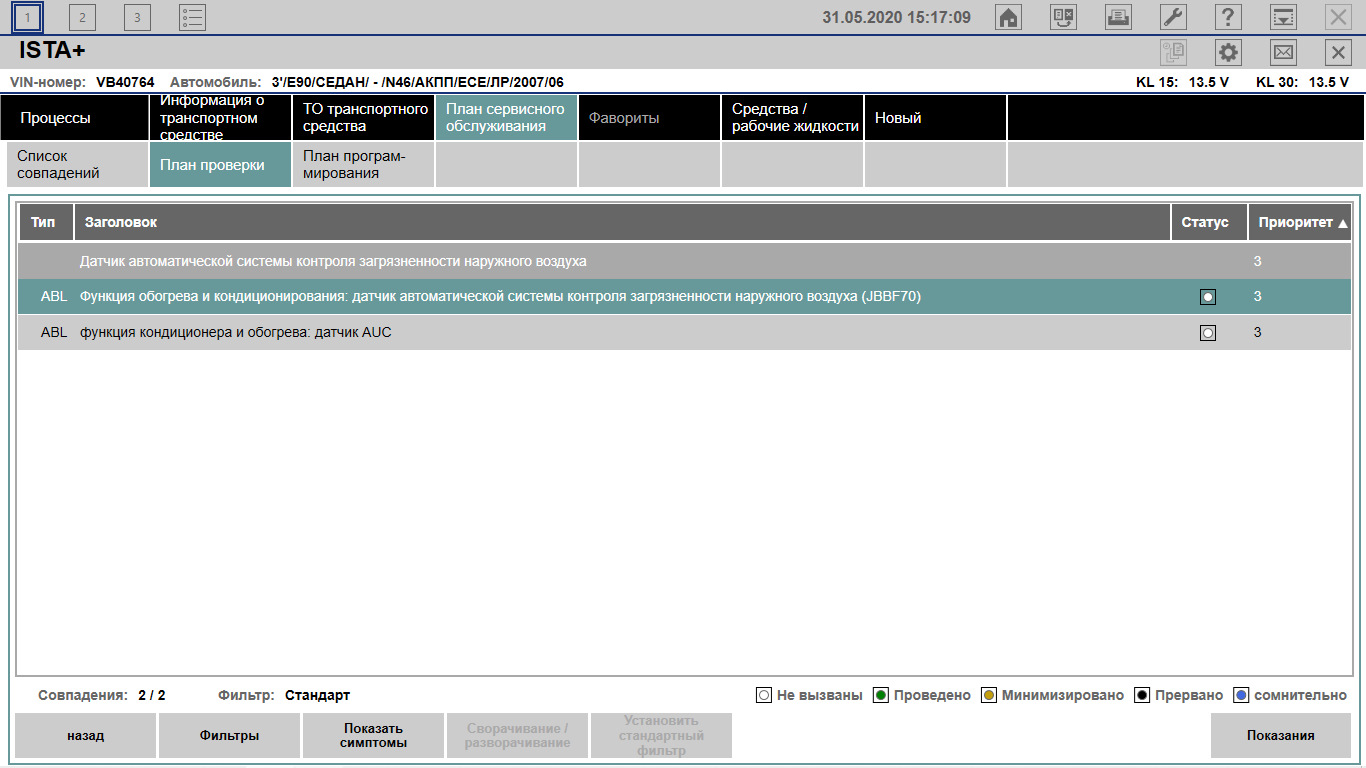Open ТО транспортного средства tab
This screenshot has height=768, width=1366.
click(363, 118)
